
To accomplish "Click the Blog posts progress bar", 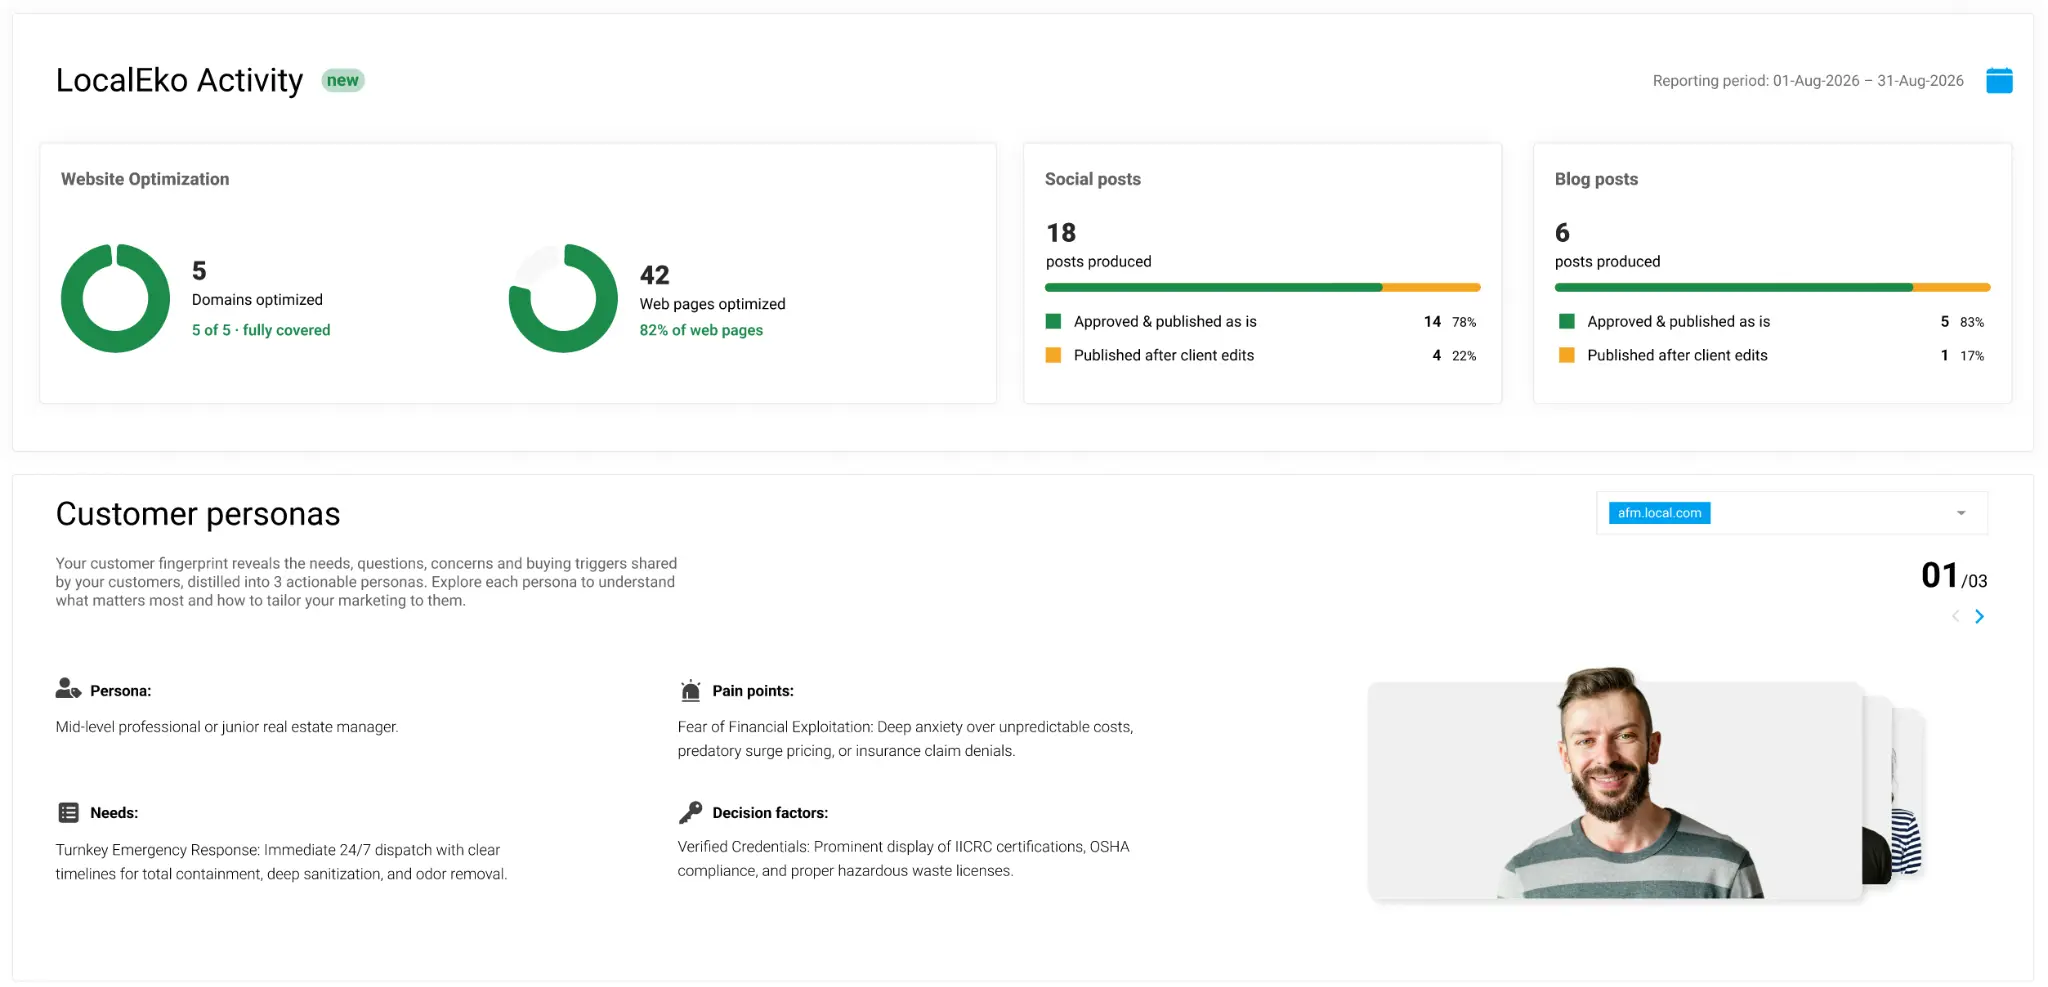I will point(1772,287).
